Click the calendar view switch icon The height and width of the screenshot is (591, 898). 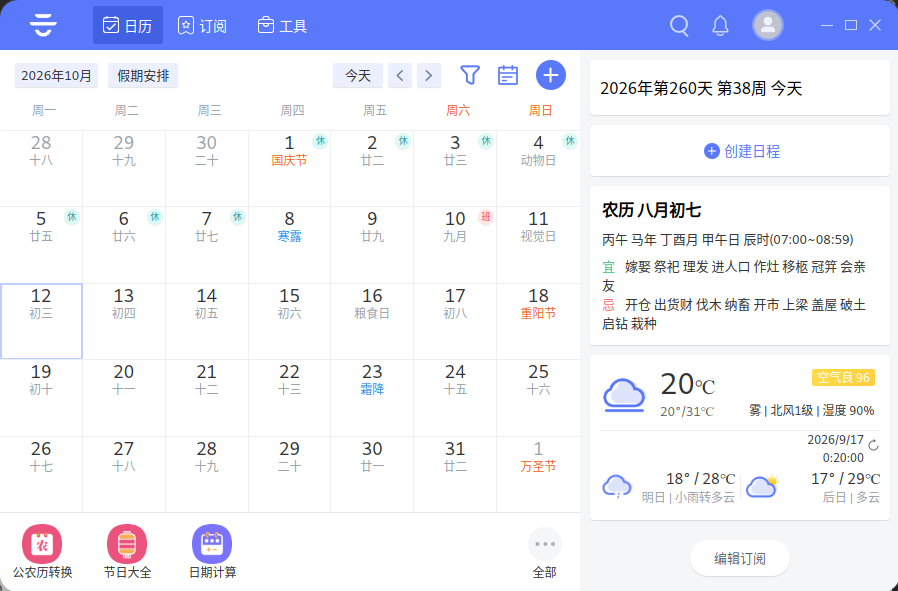pyautogui.click(x=508, y=75)
